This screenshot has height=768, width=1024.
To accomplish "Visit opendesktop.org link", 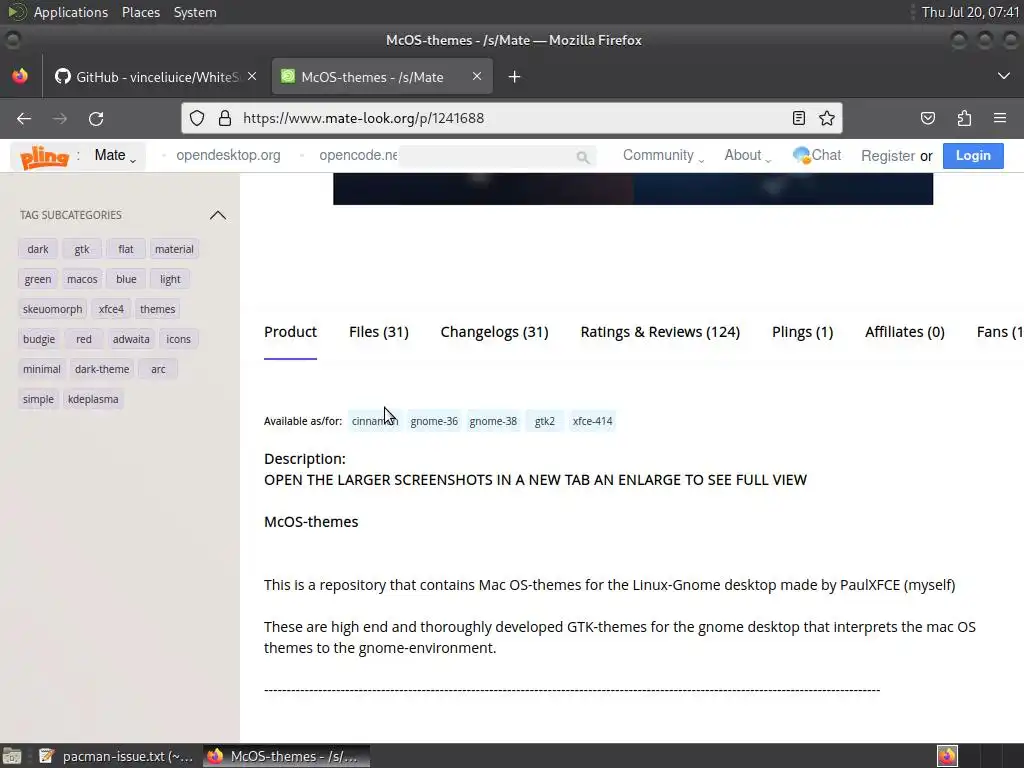I will click(228, 155).
